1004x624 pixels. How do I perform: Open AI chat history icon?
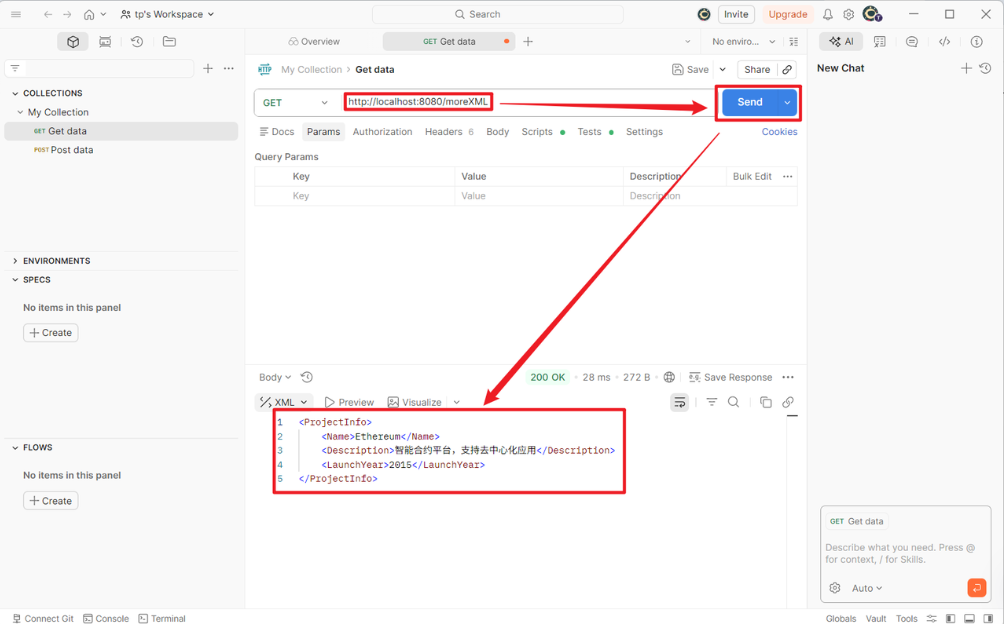tap(985, 68)
